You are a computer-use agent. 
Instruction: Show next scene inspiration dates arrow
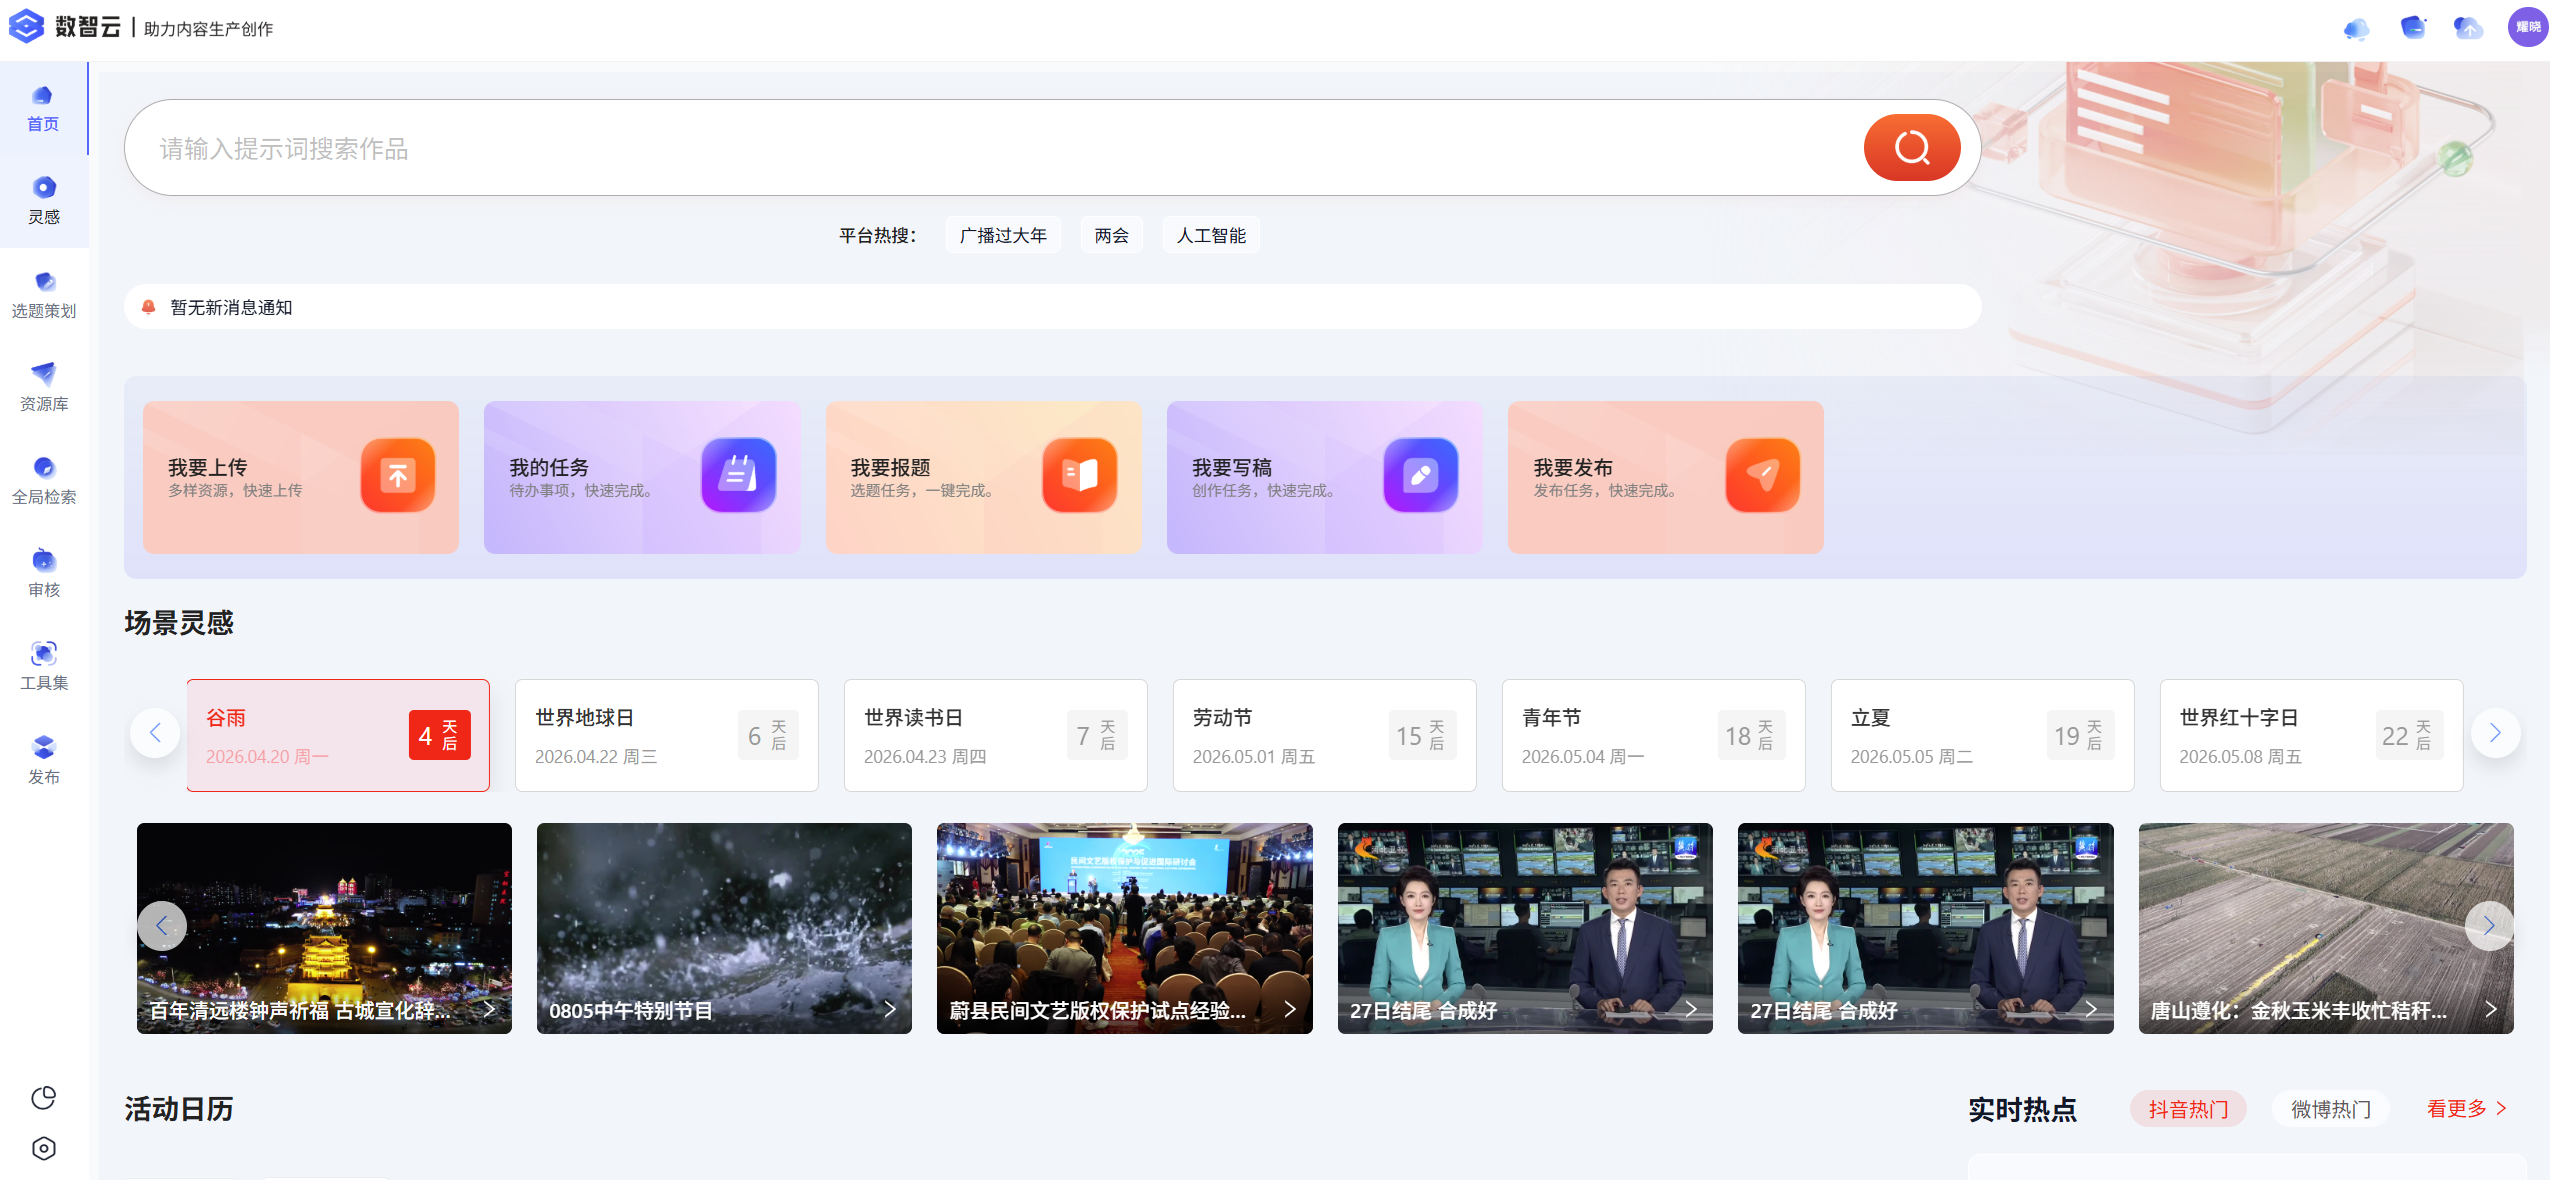click(x=2495, y=733)
